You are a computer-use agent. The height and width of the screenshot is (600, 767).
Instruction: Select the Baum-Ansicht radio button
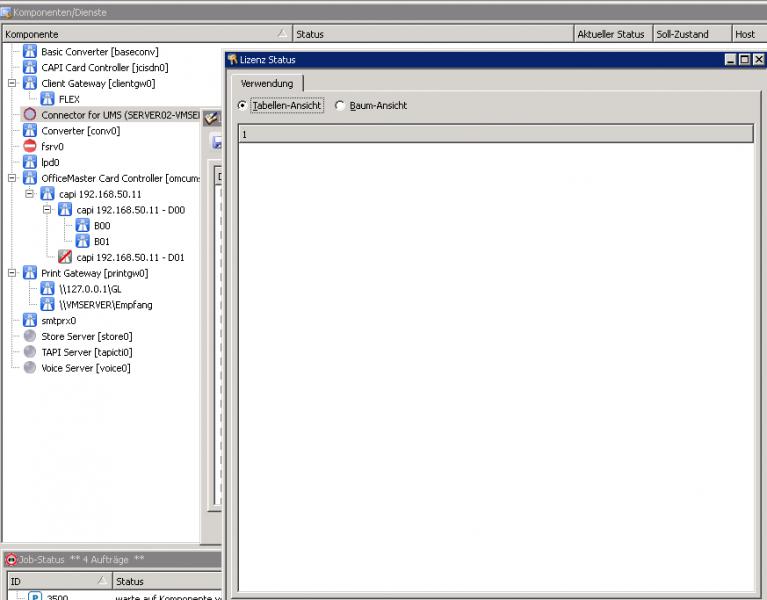coord(340,105)
